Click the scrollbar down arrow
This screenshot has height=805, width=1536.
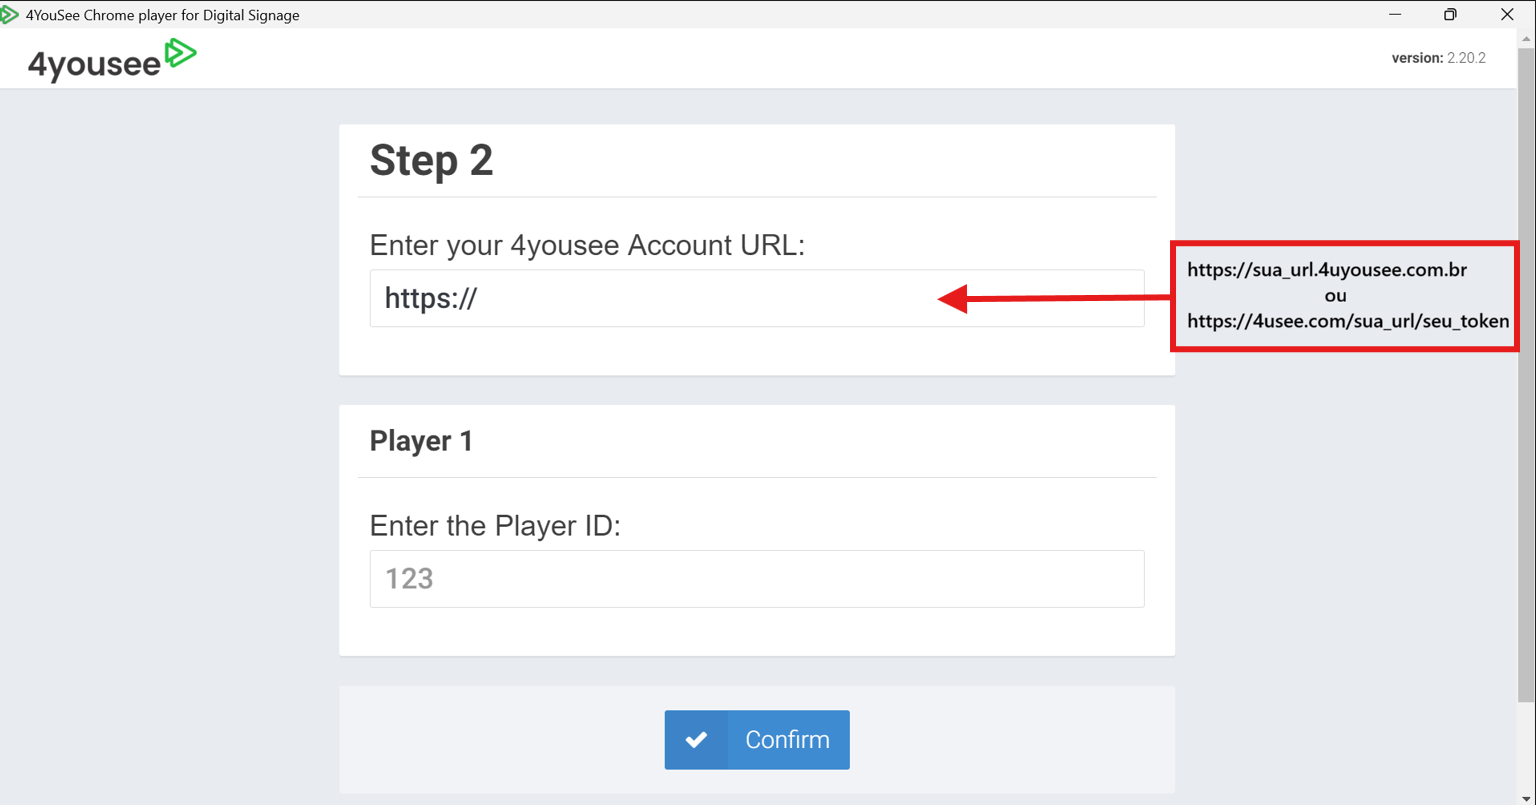(x=1526, y=797)
